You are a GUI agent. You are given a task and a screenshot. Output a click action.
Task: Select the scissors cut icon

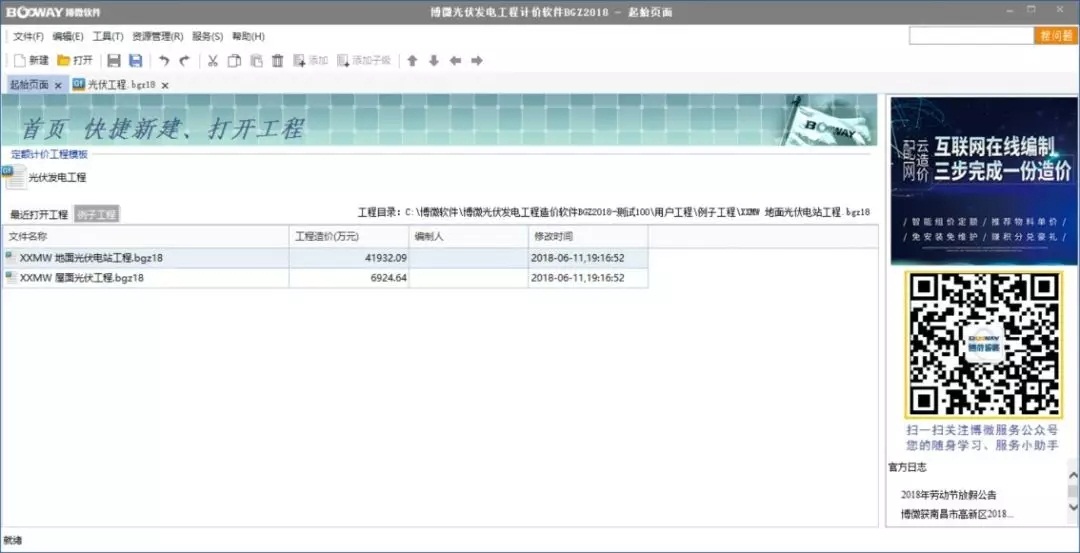click(x=213, y=61)
